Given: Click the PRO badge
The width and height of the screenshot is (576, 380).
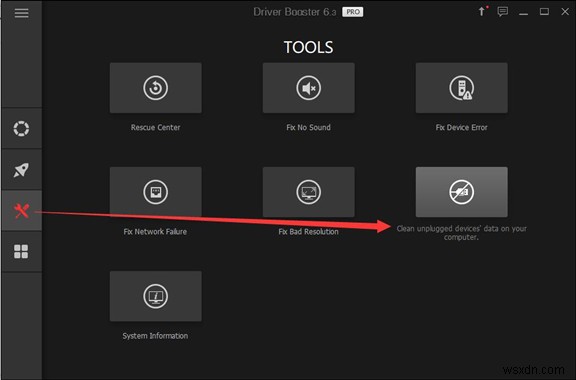Looking at the screenshot, I should 353,12.
